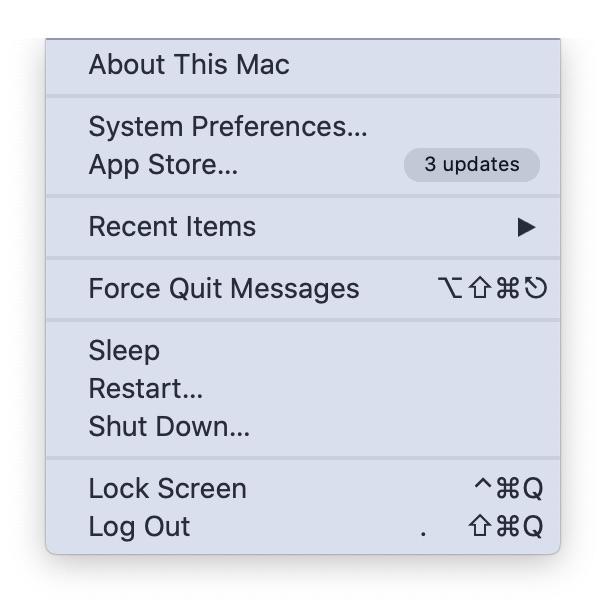Click the Option symbol in Force Quit shortcut

coord(451,289)
